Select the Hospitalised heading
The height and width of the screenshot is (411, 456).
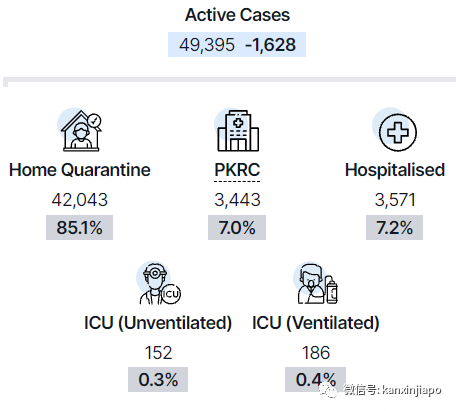pyautogui.click(x=395, y=170)
